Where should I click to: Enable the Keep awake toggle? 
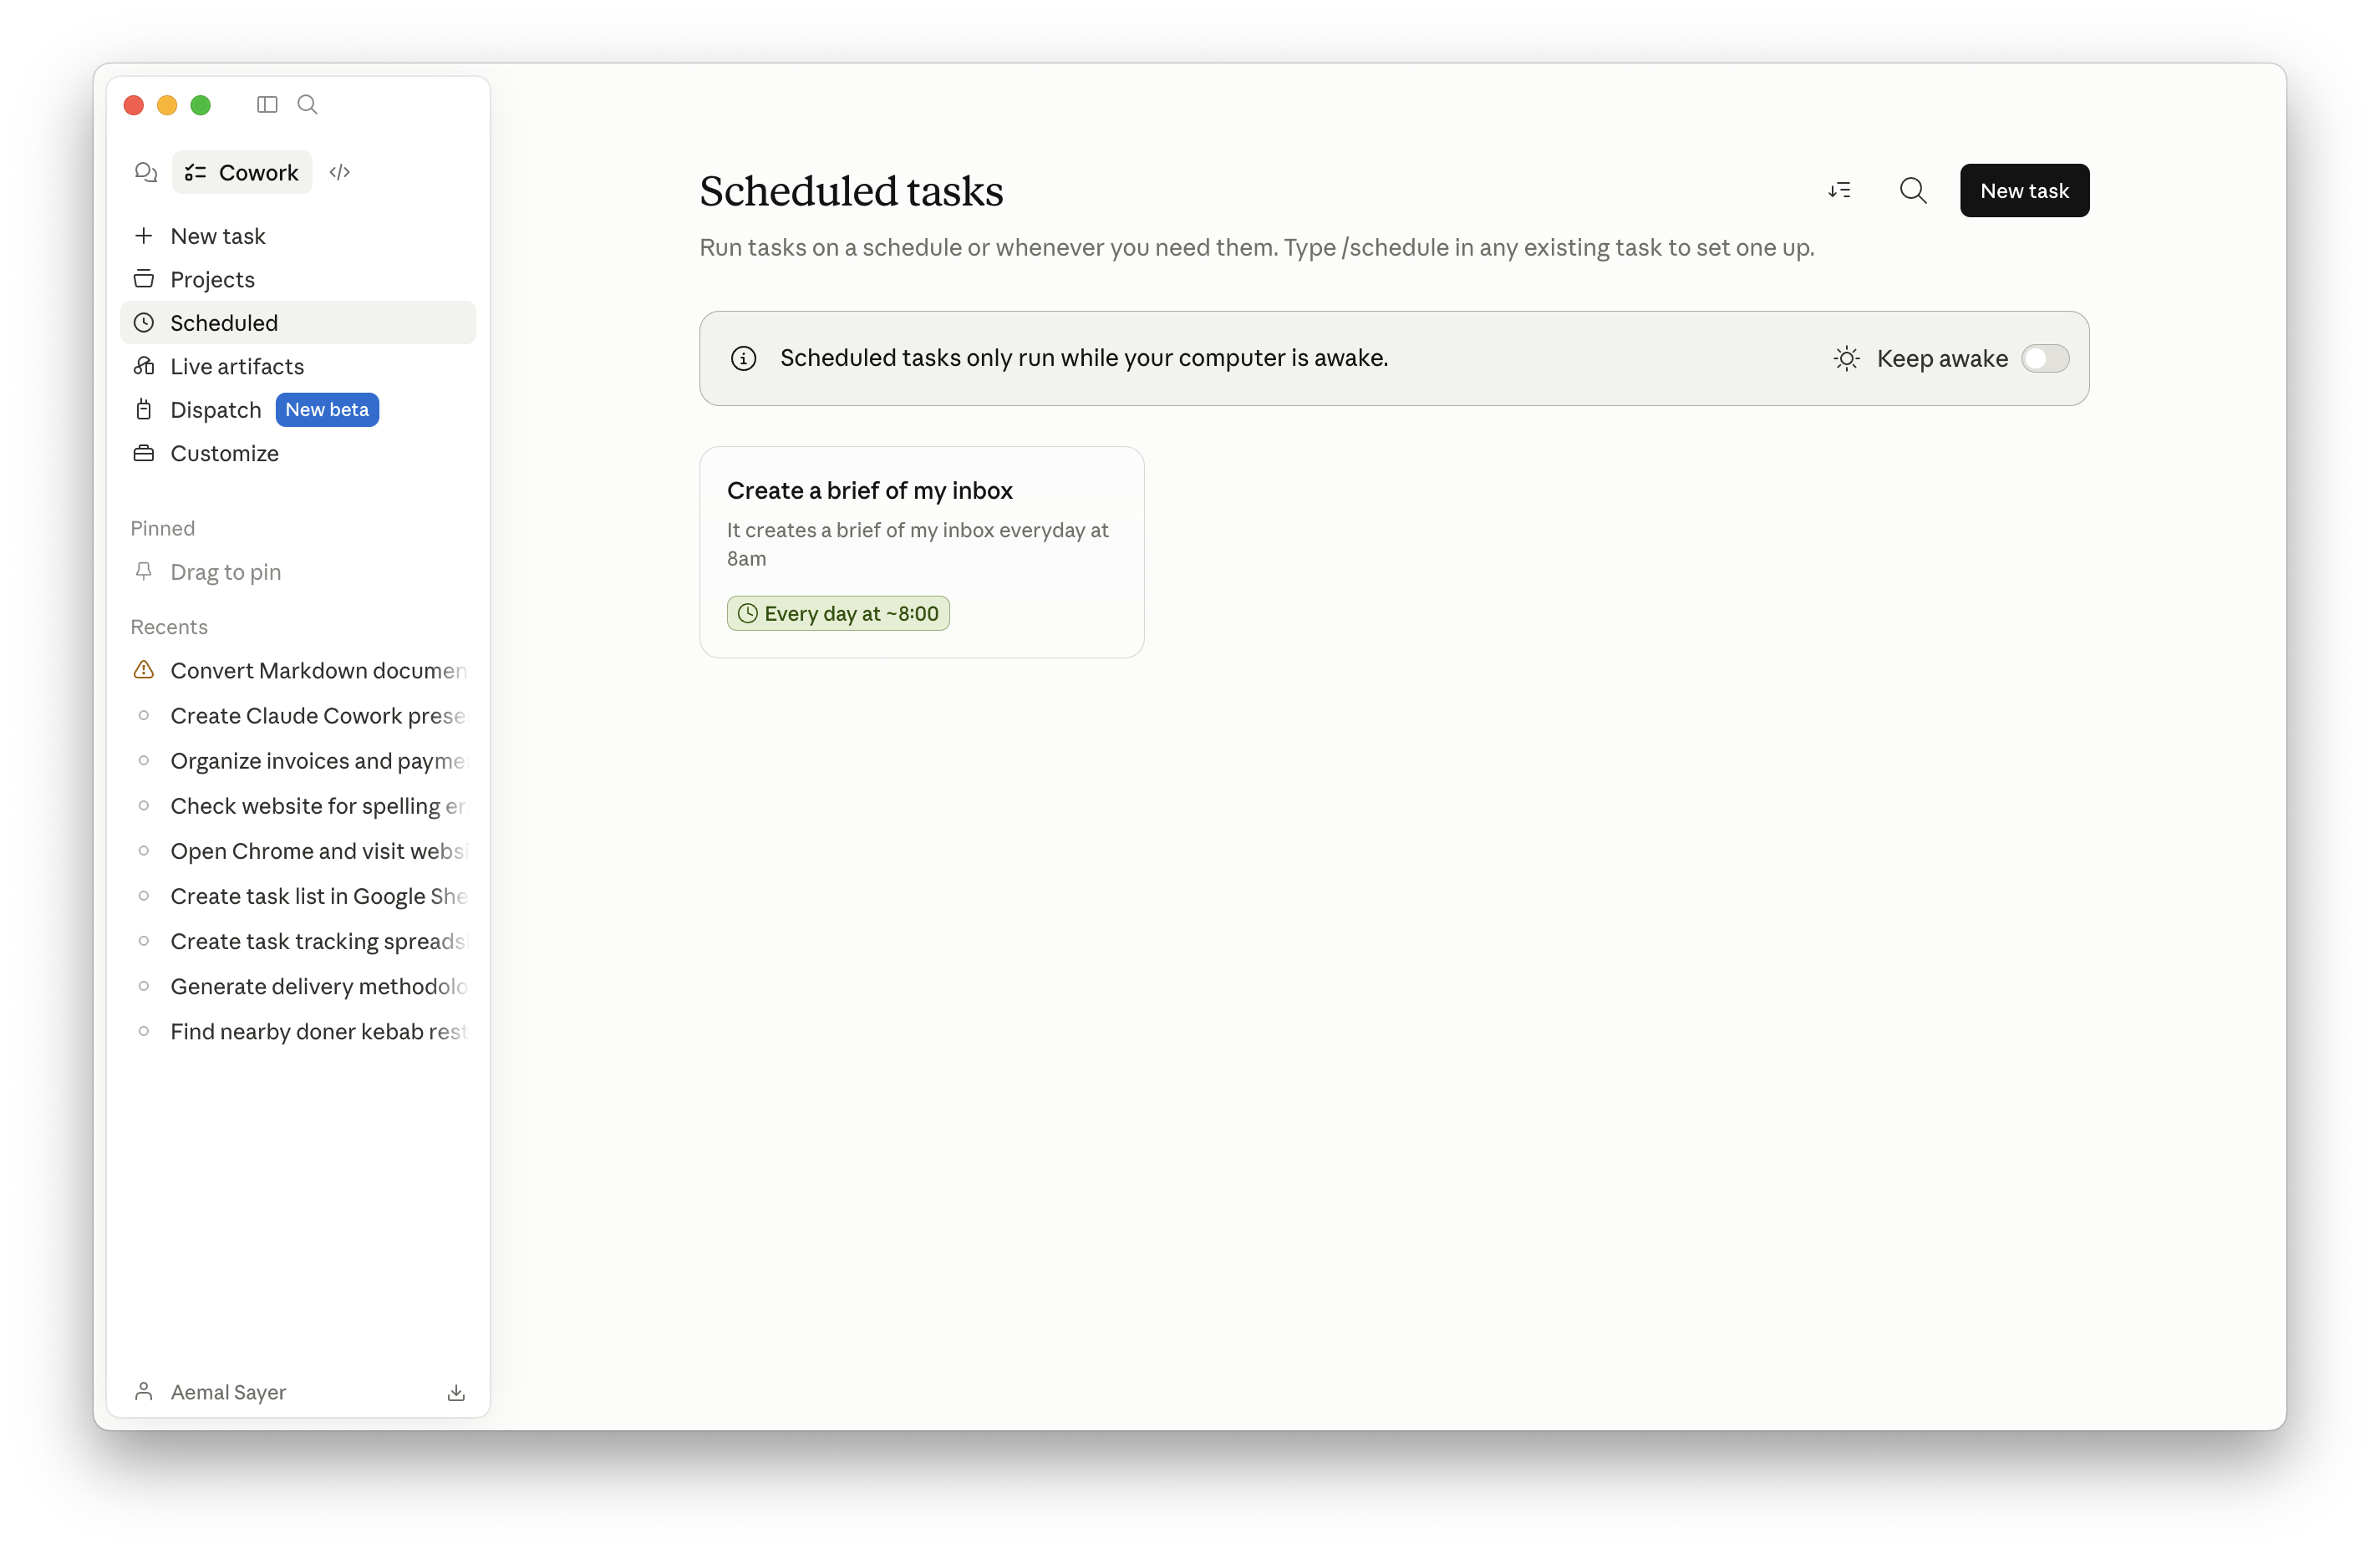2044,359
